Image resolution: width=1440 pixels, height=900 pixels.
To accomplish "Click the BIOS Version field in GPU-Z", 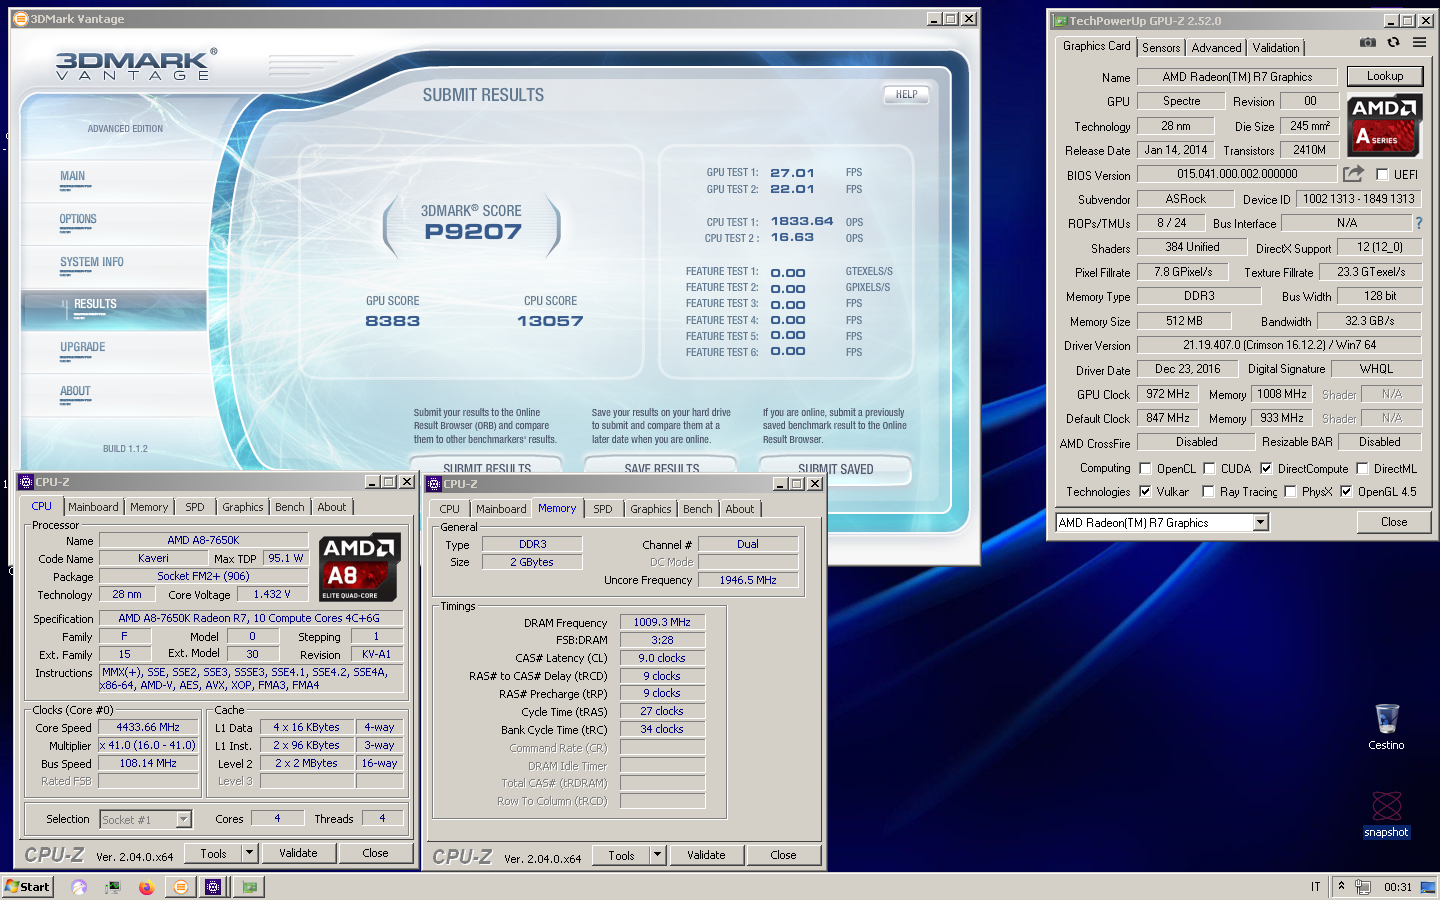I will [1237, 174].
